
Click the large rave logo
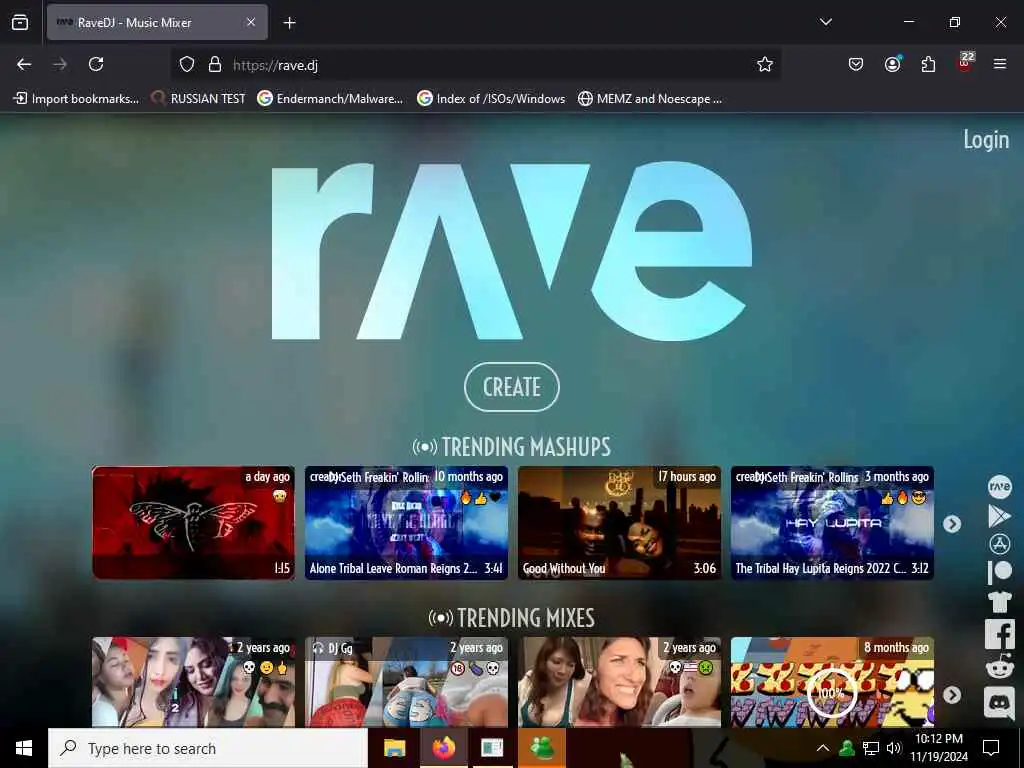[x=511, y=251]
